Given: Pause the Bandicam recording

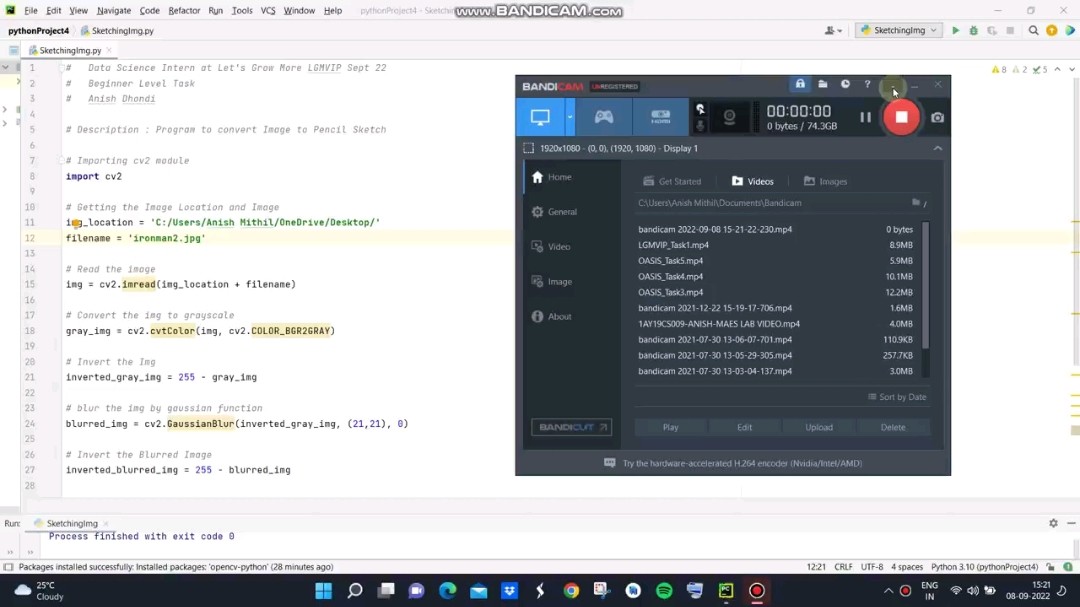Looking at the screenshot, I should [865, 117].
